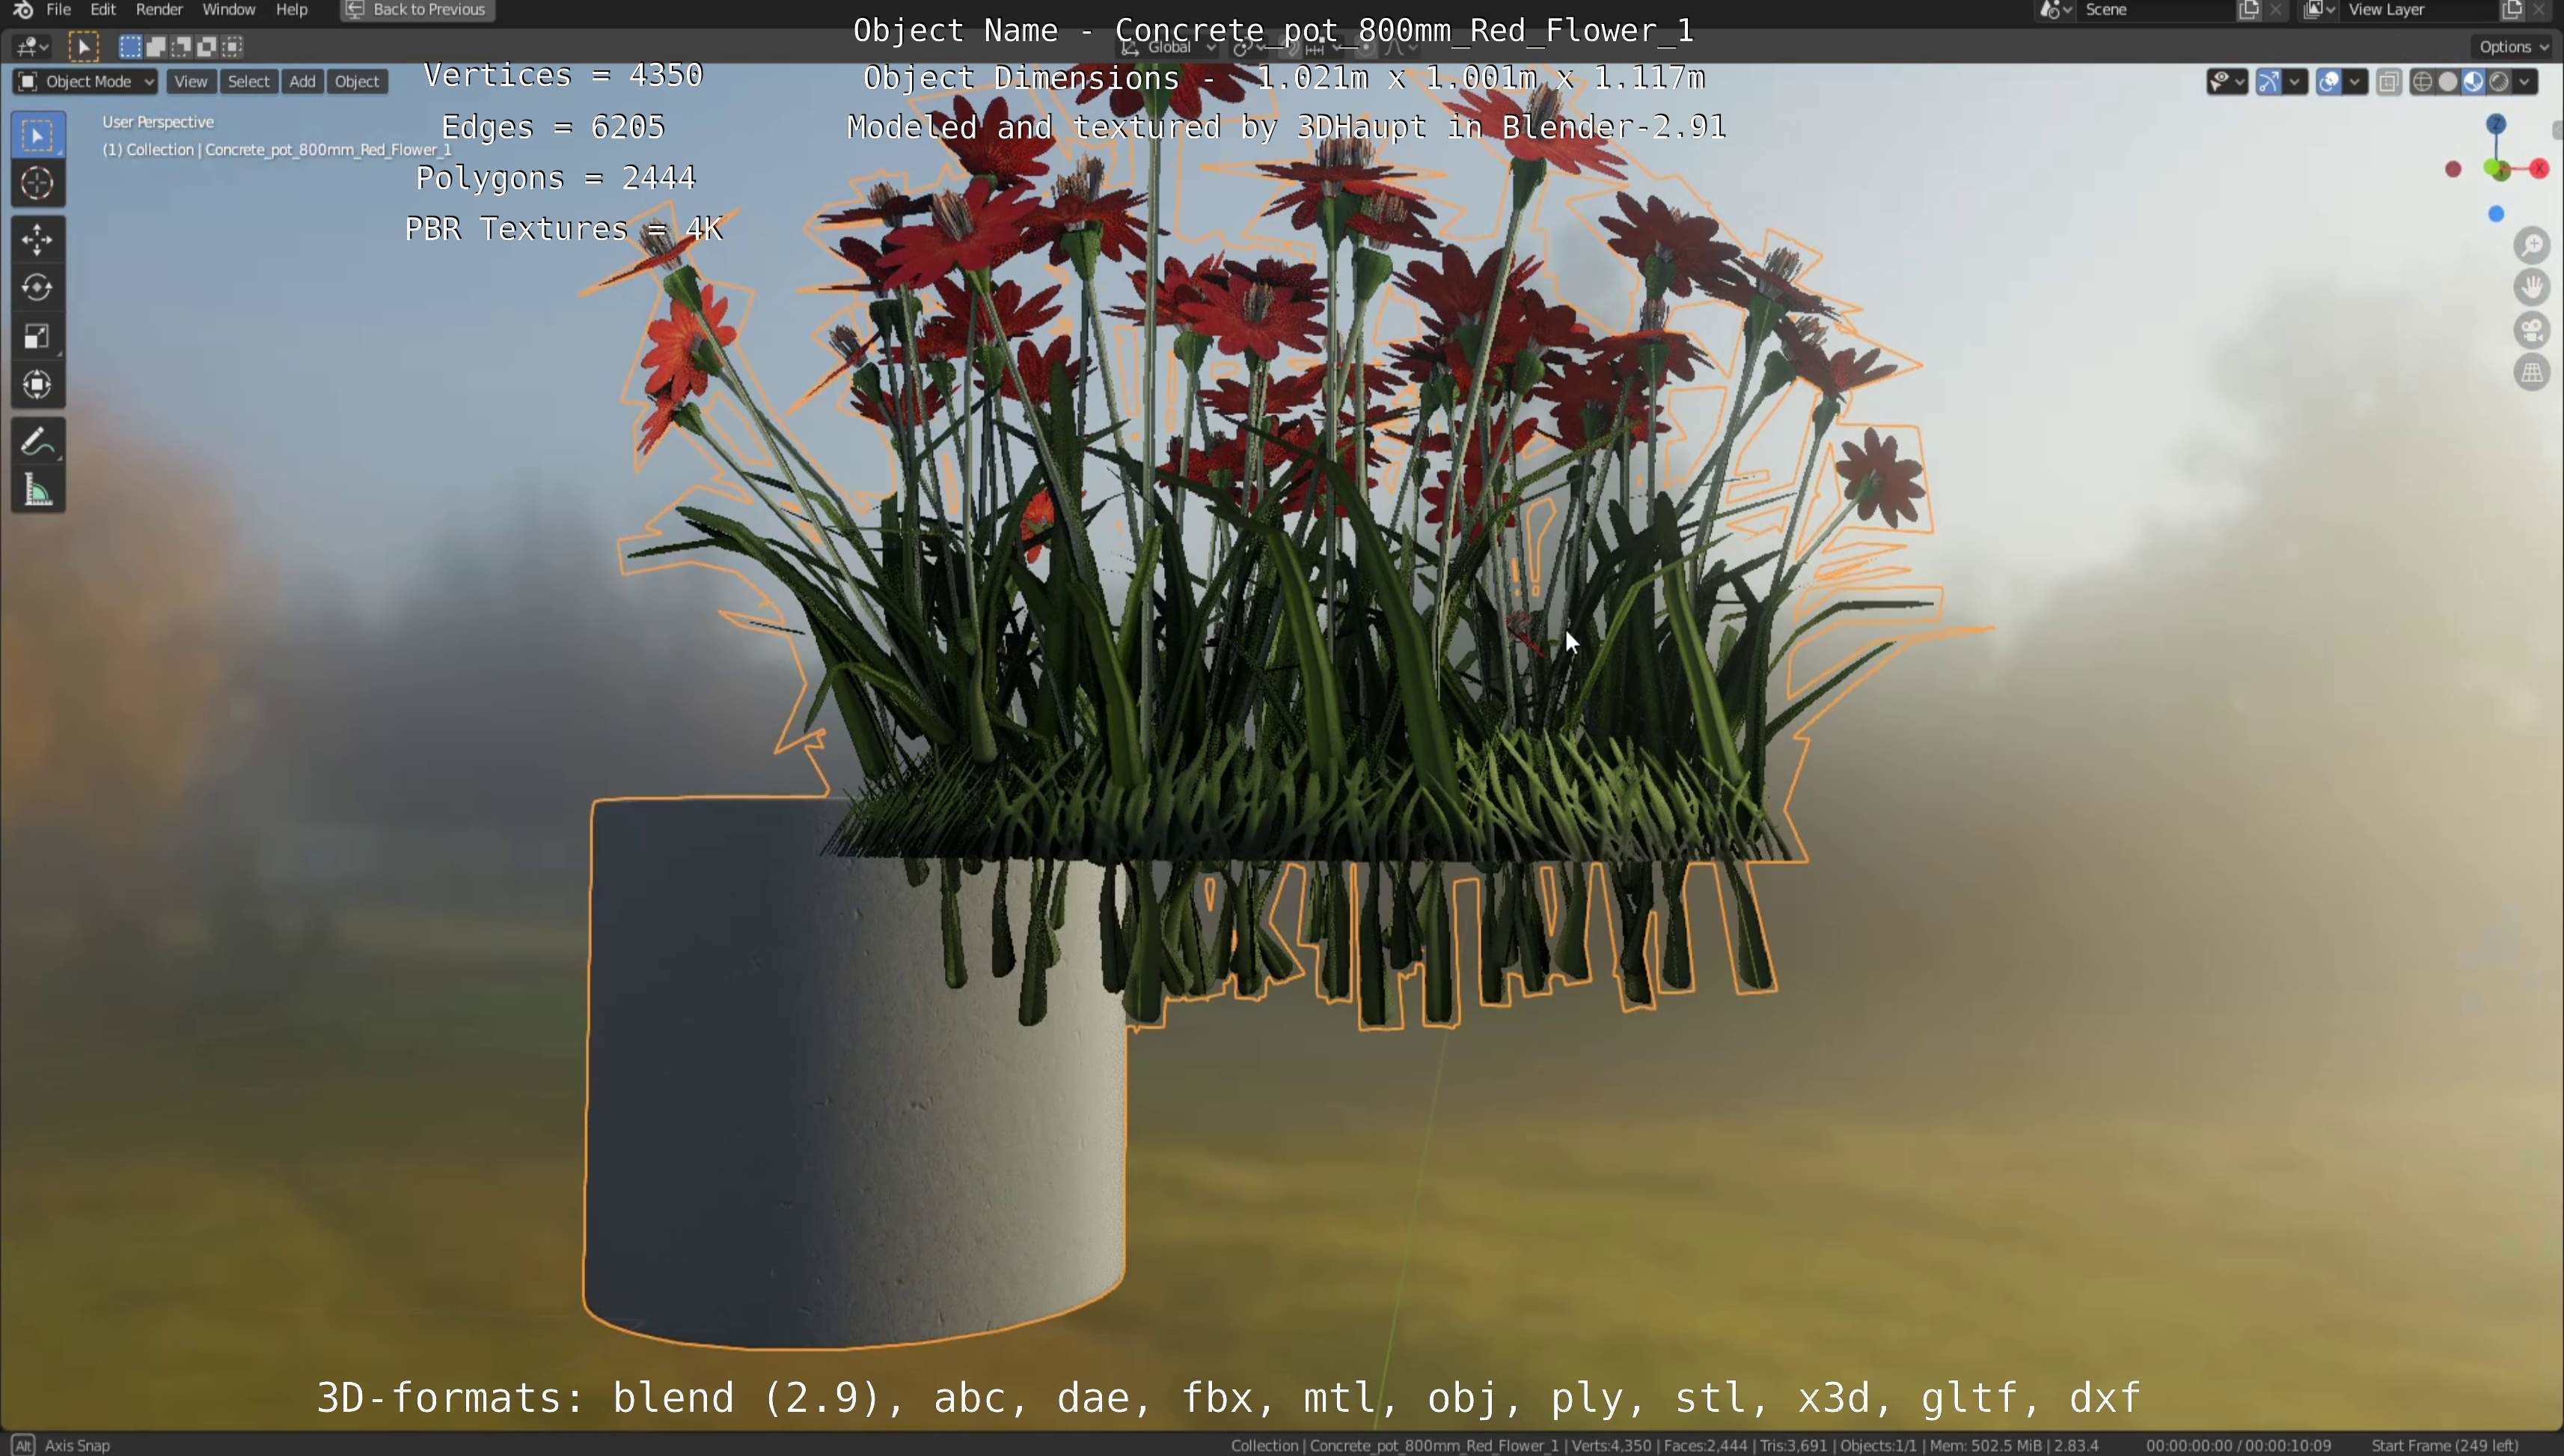Expand shading options dropdown arrow

2526,82
